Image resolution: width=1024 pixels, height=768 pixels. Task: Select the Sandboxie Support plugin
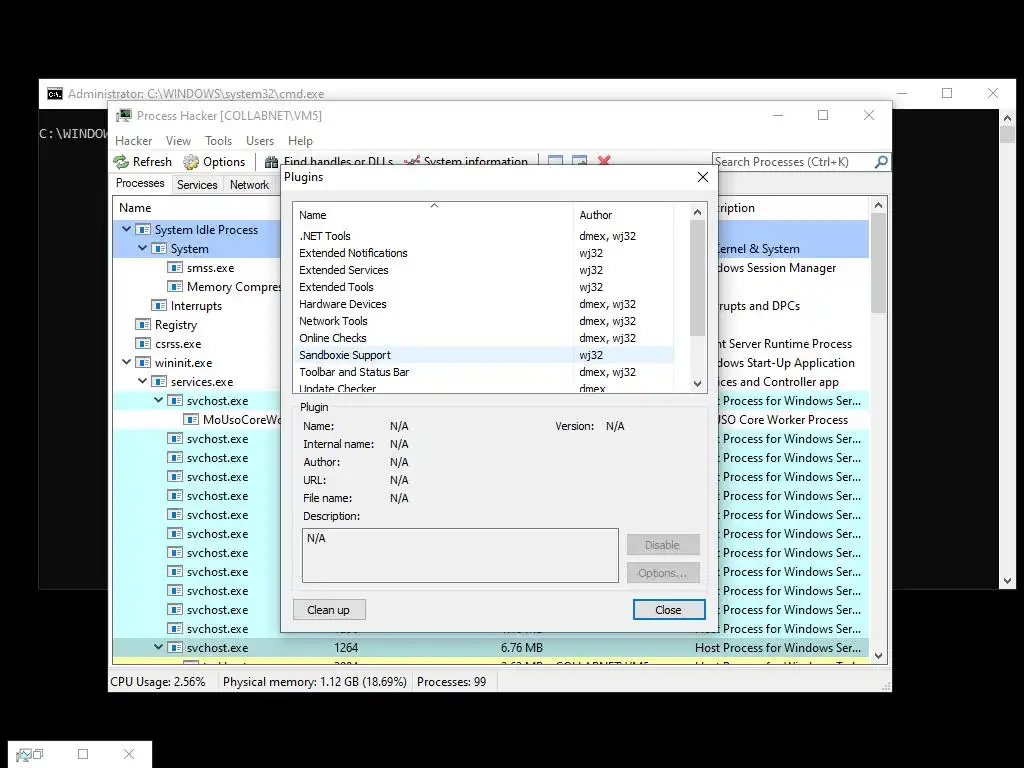(x=483, y=355)
